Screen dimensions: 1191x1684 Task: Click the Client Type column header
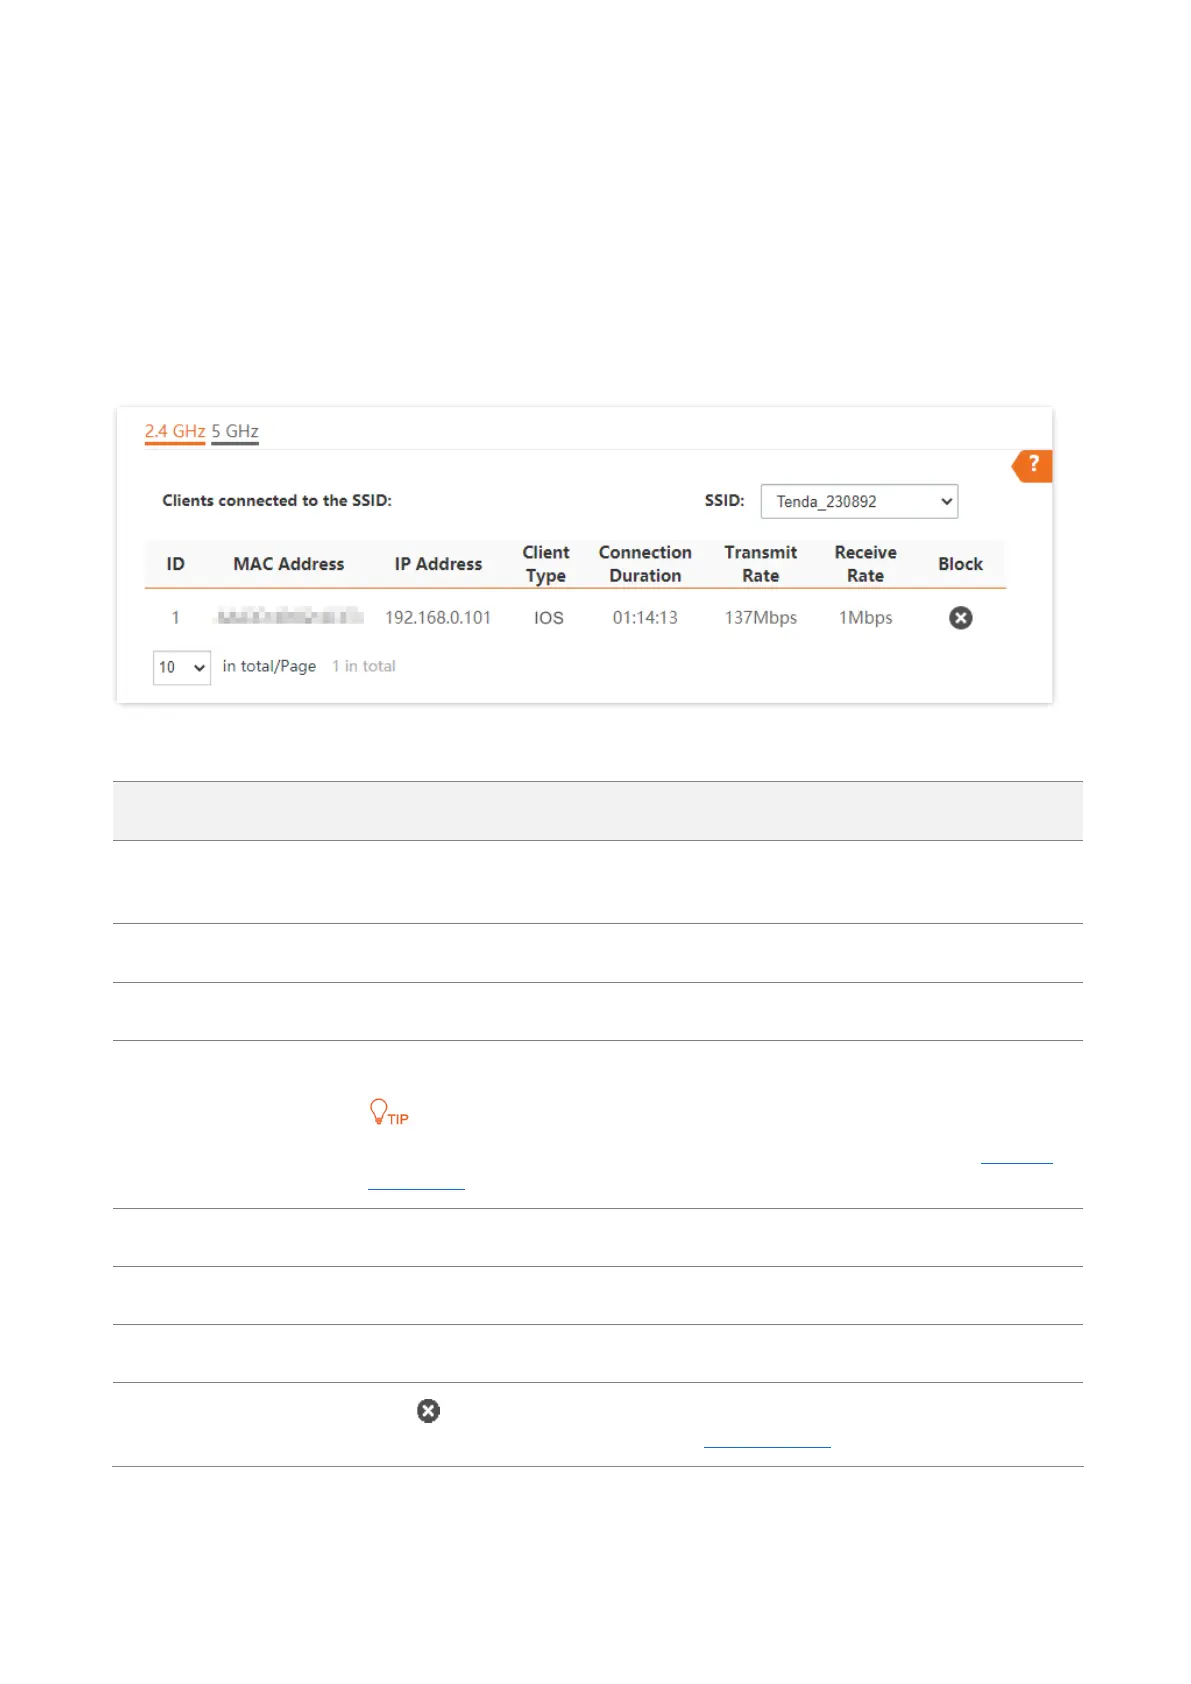point(546,564)
